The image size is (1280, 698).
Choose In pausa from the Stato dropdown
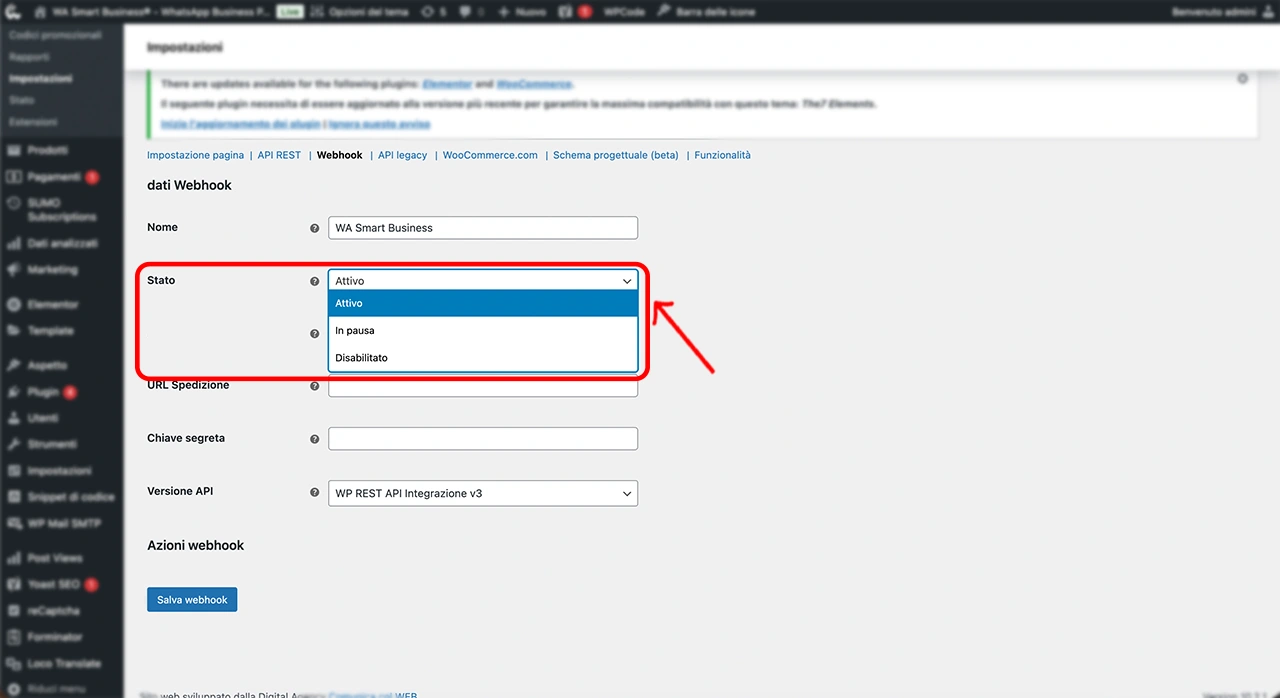pyautogui.click(x=482, y=330)
